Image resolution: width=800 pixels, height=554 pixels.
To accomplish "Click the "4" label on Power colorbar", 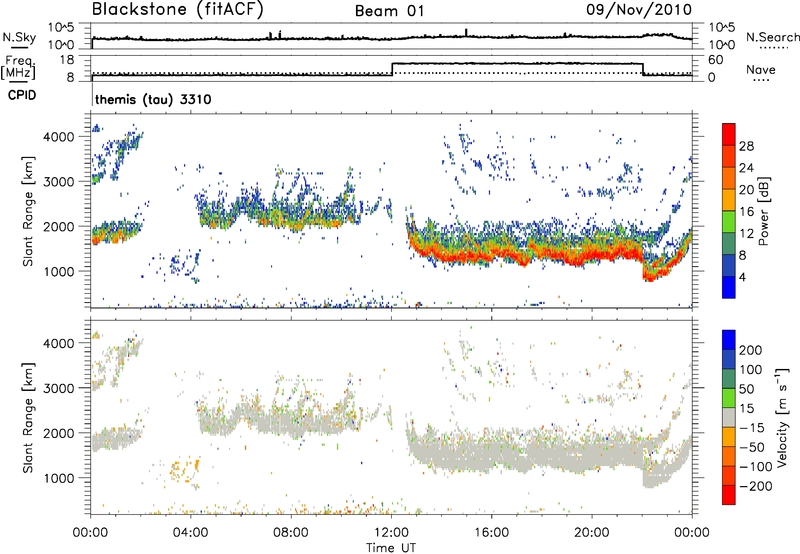I will [x=742, y=277].
